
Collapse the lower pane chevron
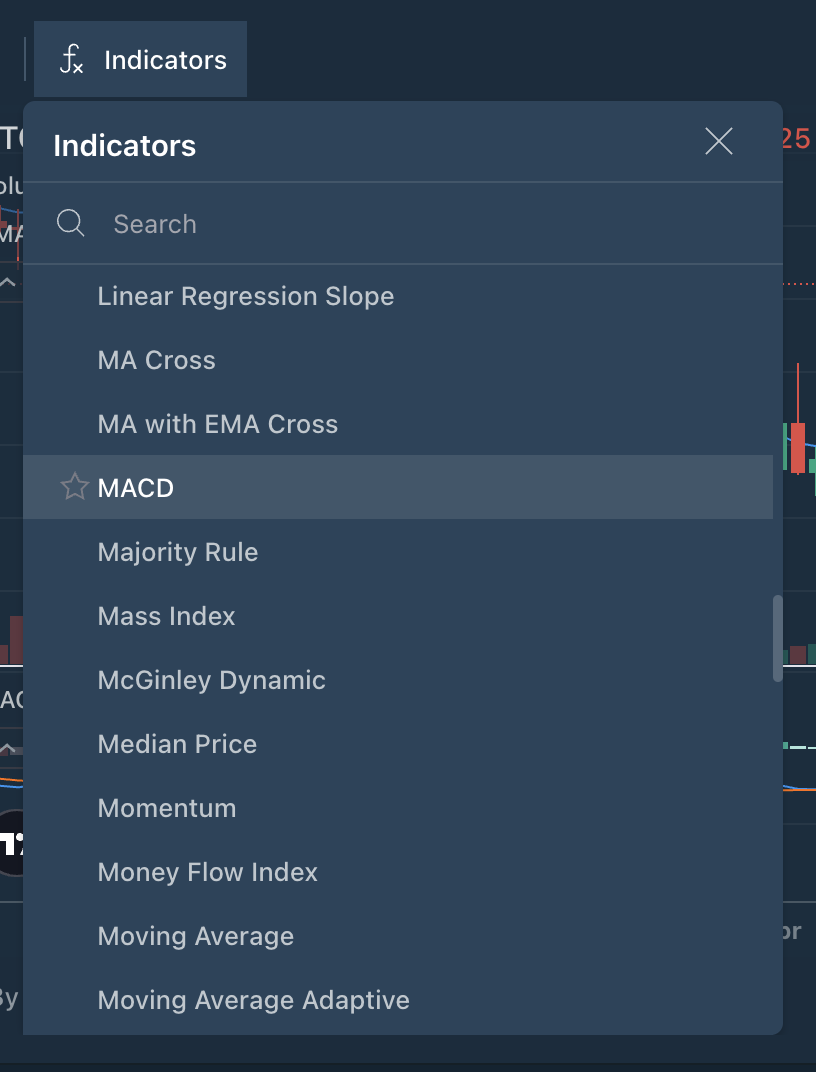[x=8, y=748]
